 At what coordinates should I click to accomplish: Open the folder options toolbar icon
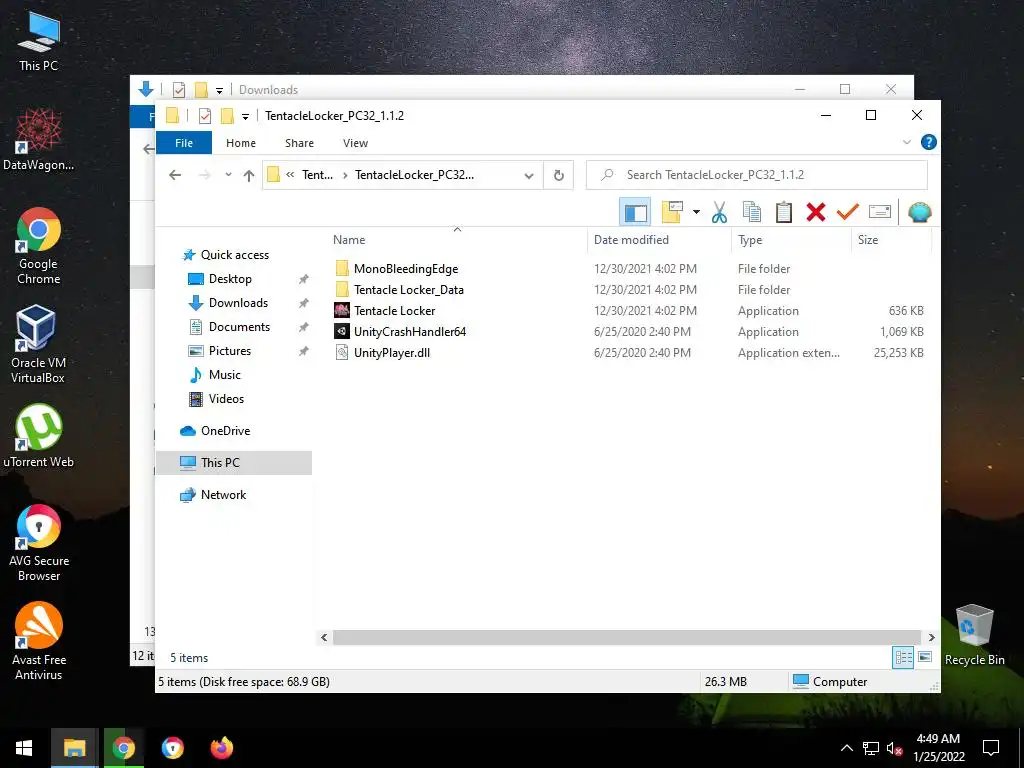(x=672, y=212)
